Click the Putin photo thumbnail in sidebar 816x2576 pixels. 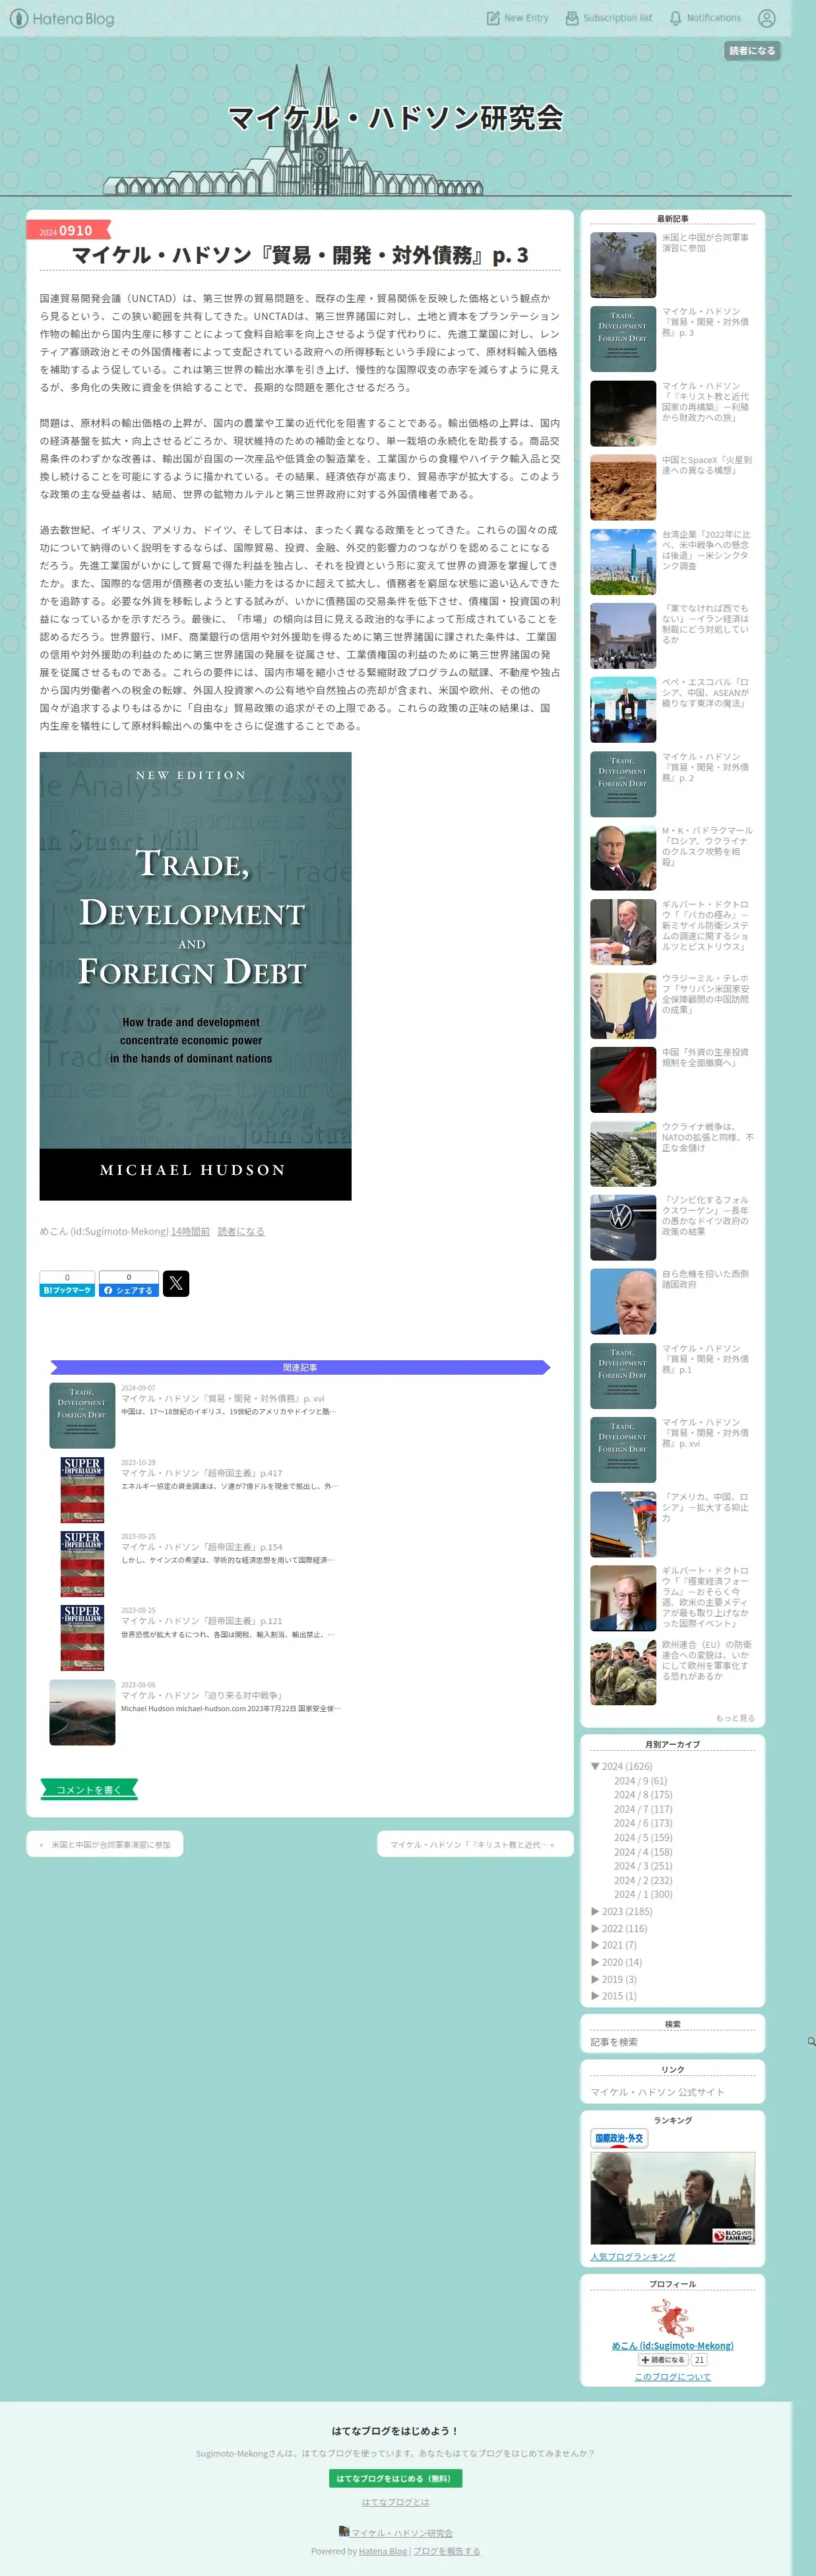pyautogui.click(x=623, y=858)
